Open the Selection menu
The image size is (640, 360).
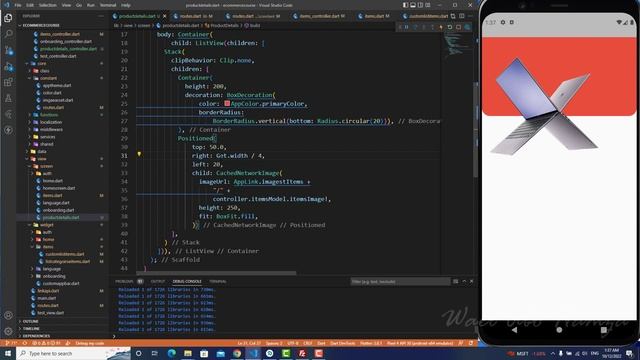coord(48,5)
